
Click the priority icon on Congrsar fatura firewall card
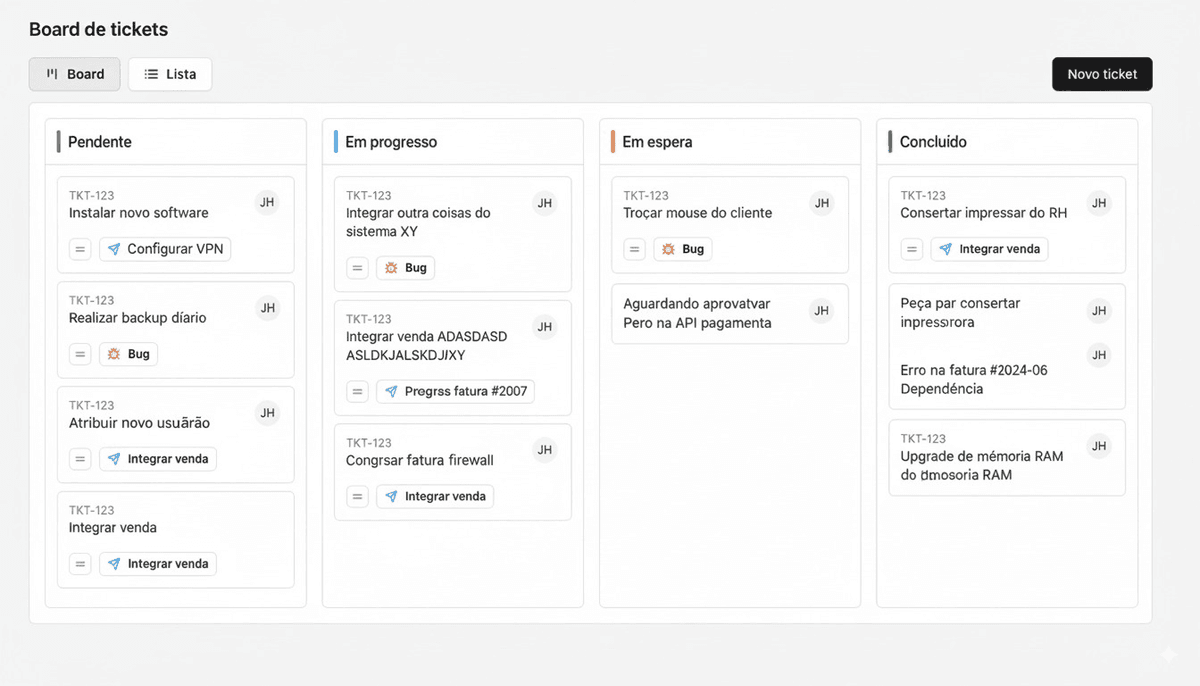[x=357, y=496]
